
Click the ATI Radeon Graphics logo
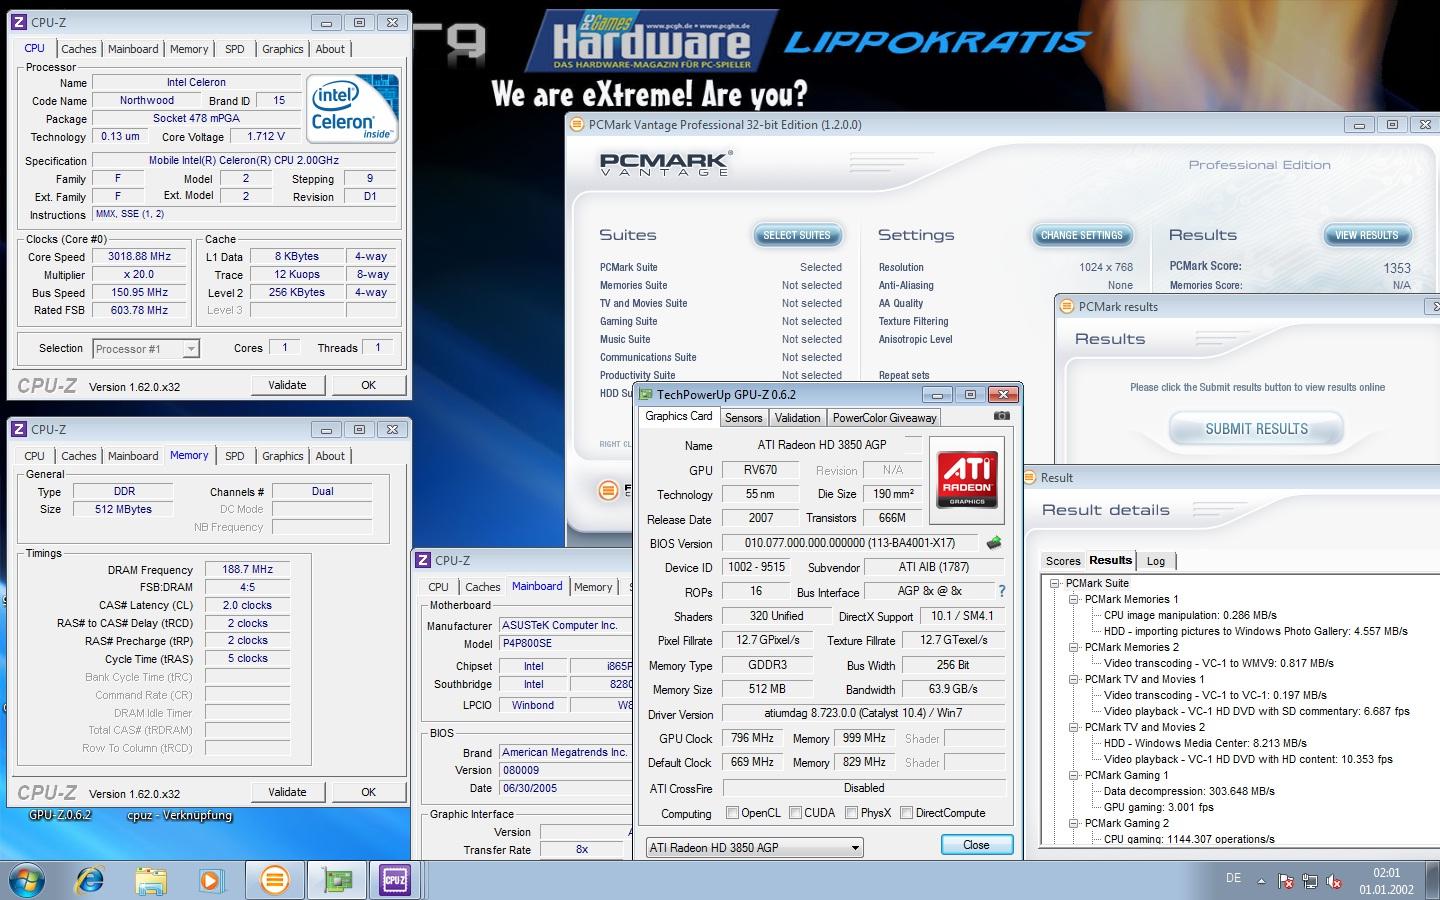[x=967, y=480]
